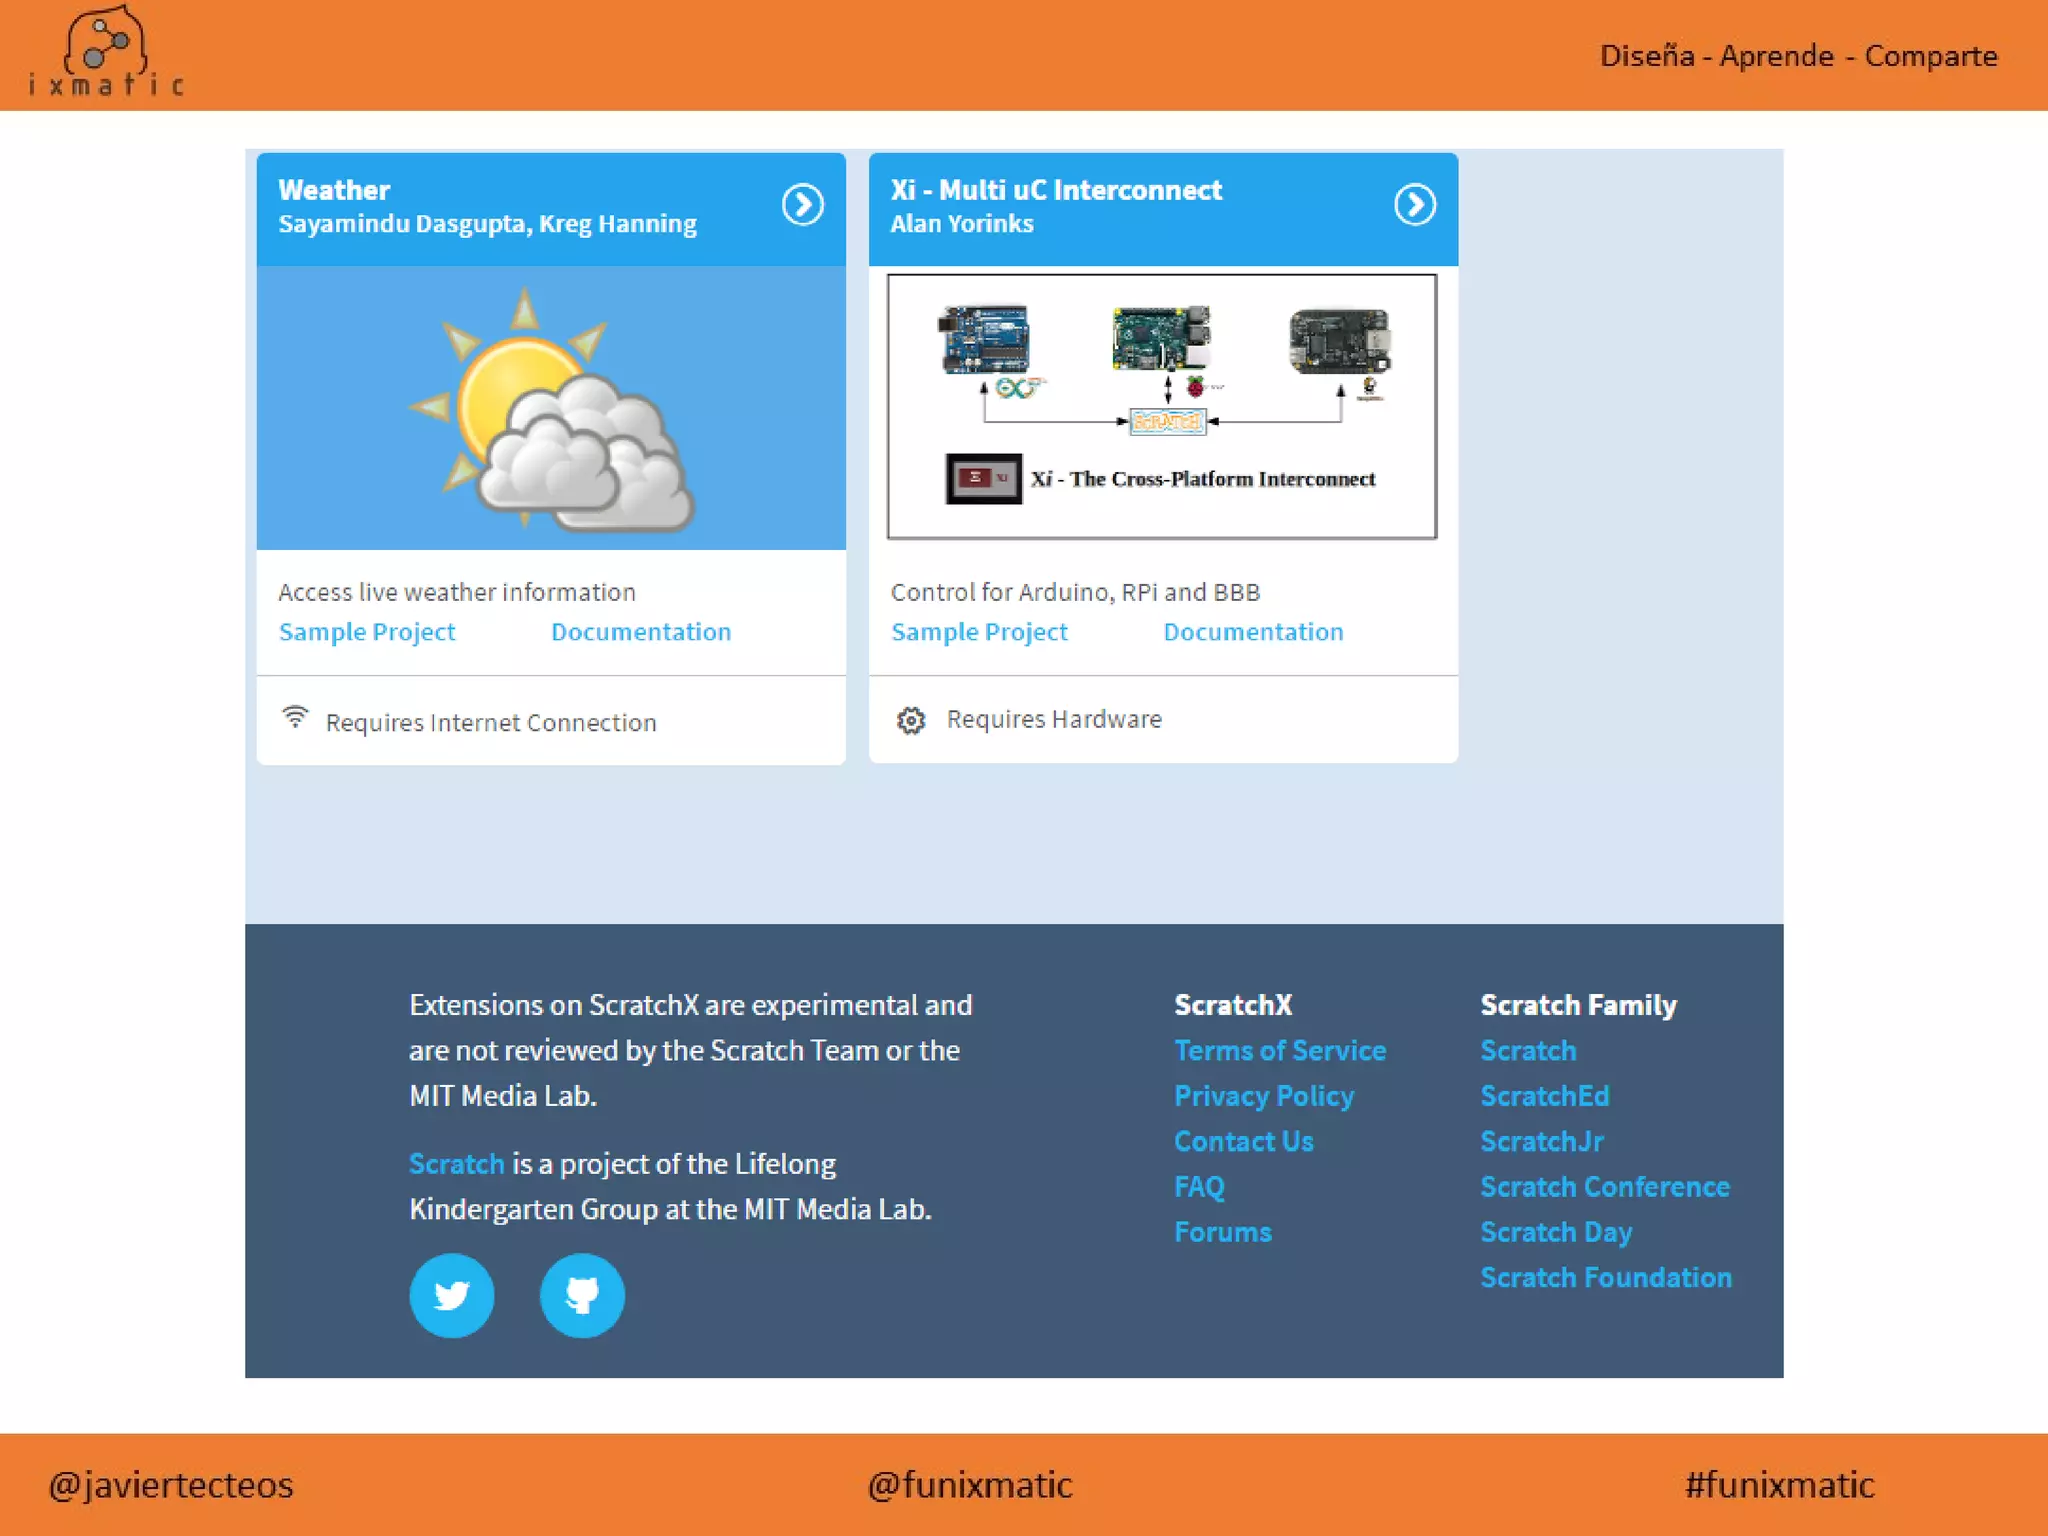Click the Twitter bird icon in footer
The width and height of the screenshot is (2048, 1536).
click(x=451, y=1295)
